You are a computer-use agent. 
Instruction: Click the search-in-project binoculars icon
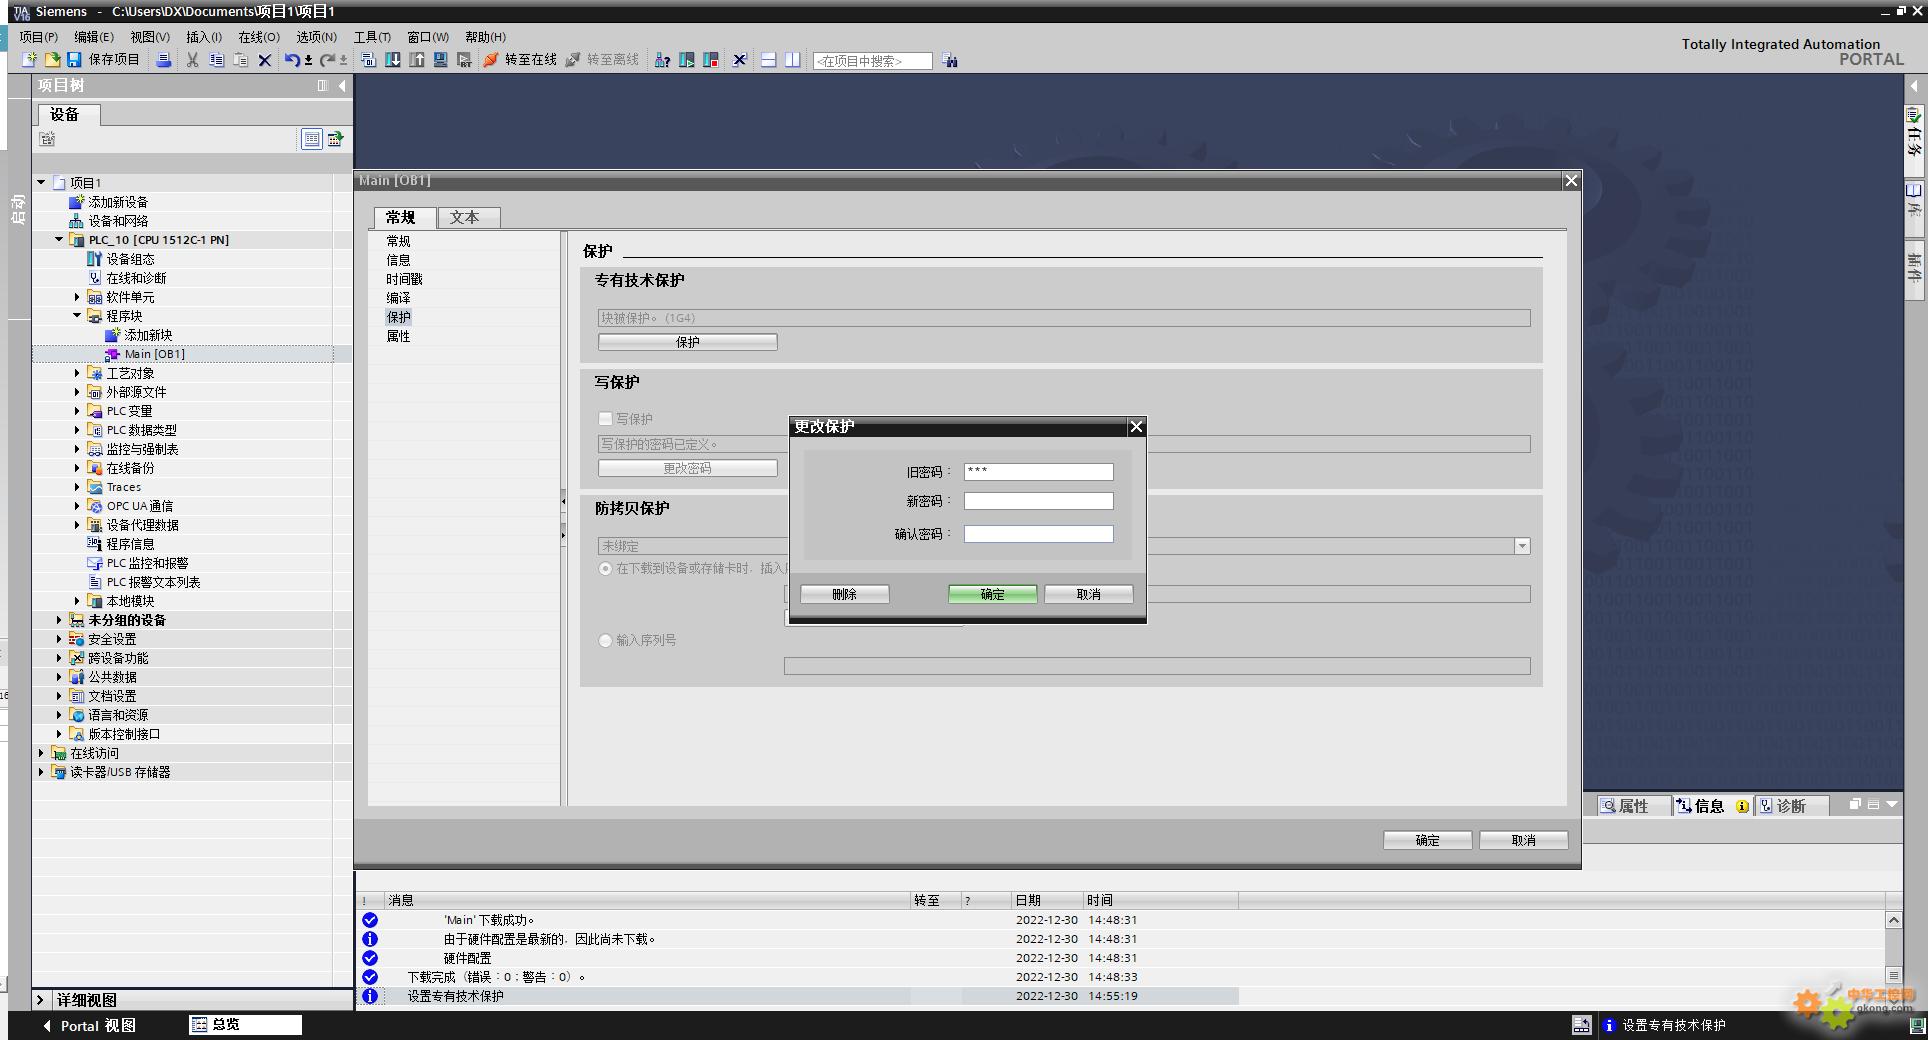pos(949,60)
